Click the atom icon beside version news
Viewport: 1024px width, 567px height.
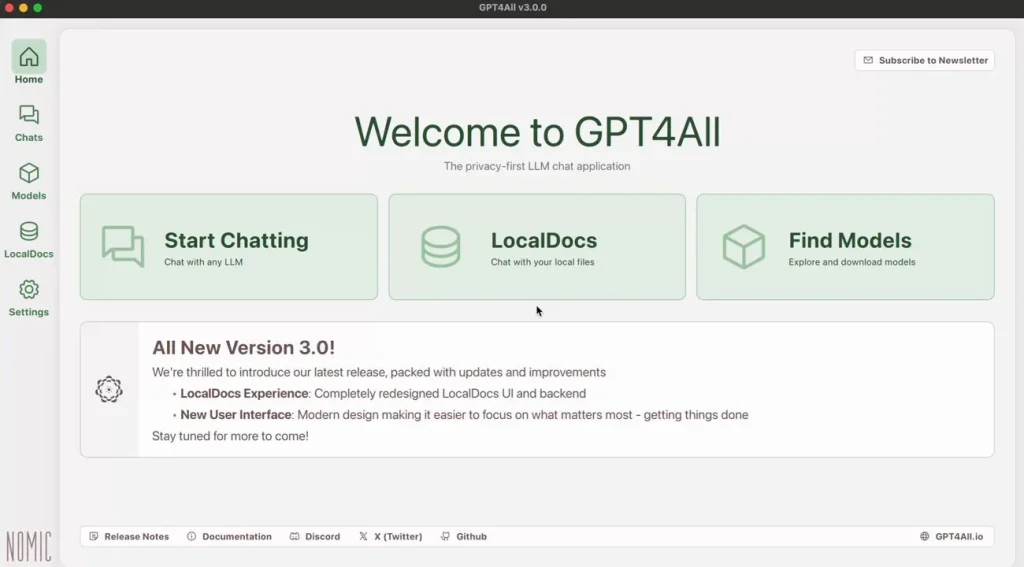point(109,389)
